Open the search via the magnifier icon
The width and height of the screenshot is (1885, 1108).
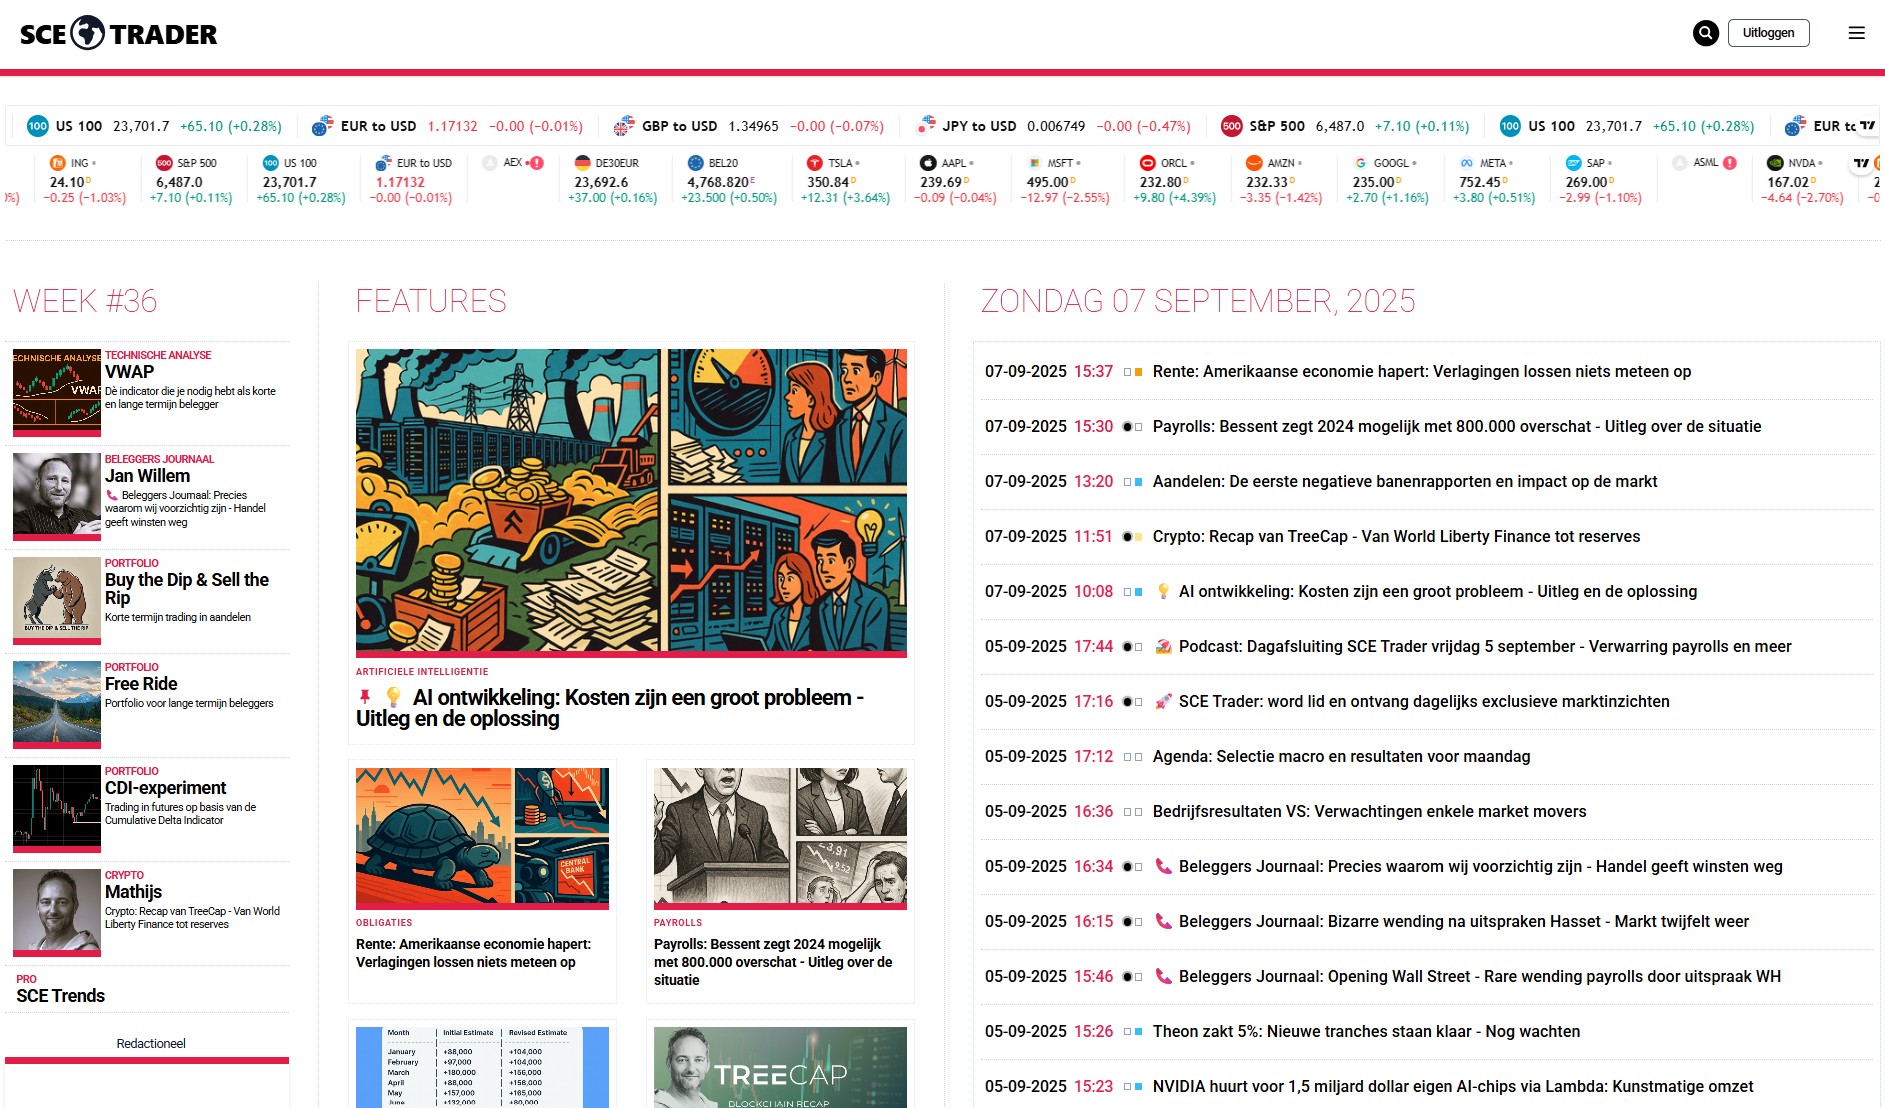[x=1706, y=33]
